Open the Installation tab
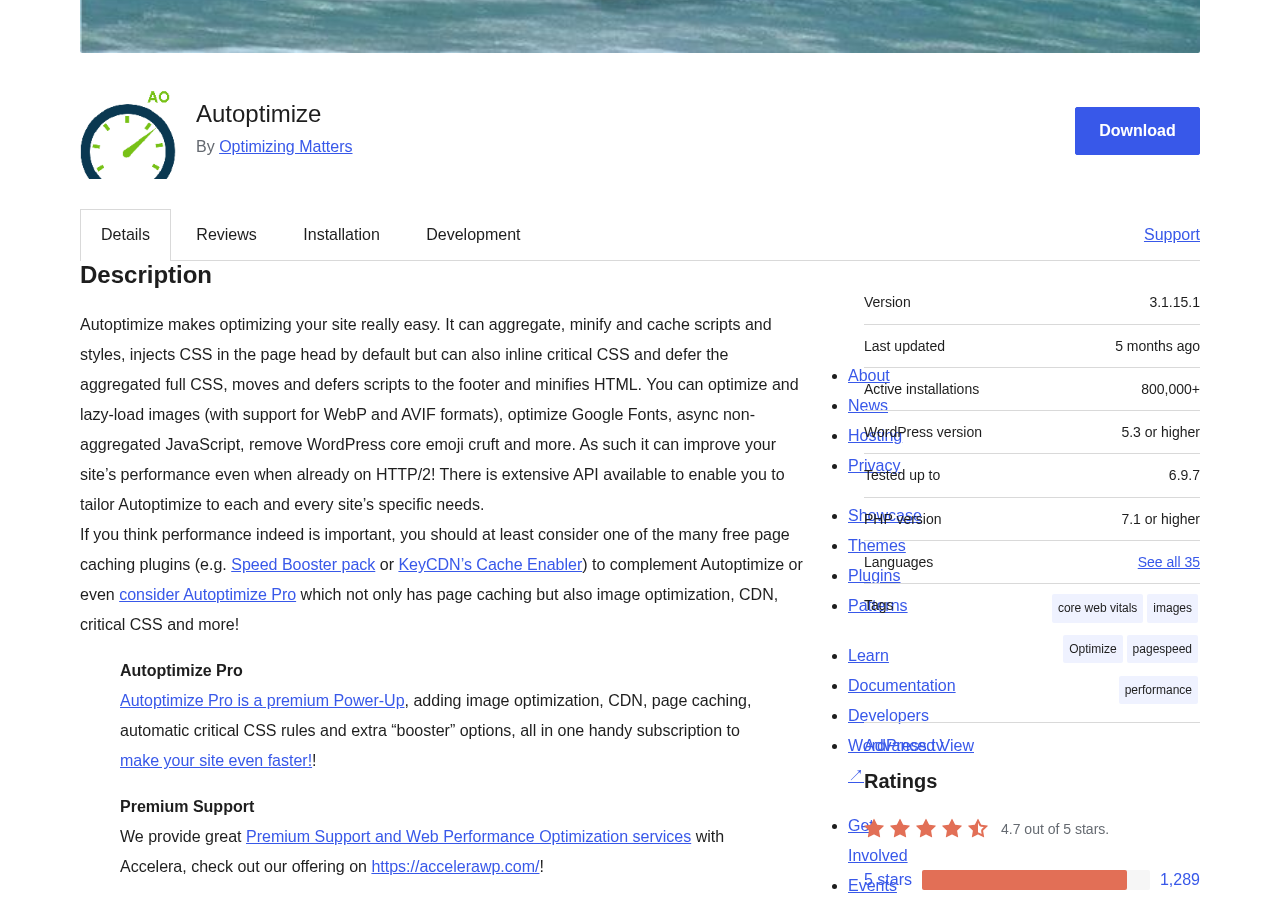This screenshot has height=900, width=1280. point(341,235)
